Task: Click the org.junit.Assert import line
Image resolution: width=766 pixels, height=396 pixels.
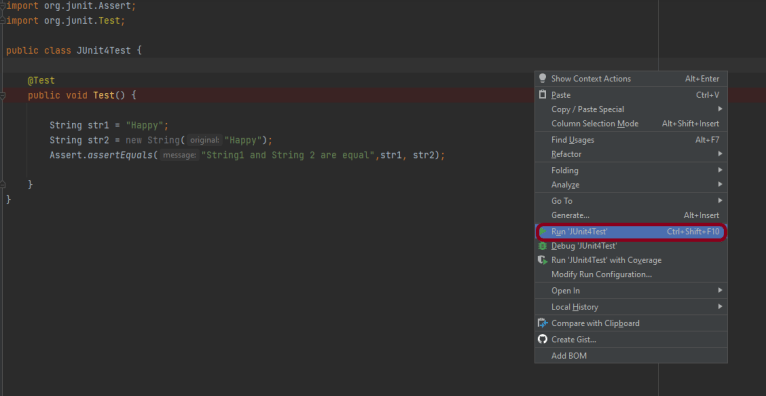Action: [x=71, y=6]
